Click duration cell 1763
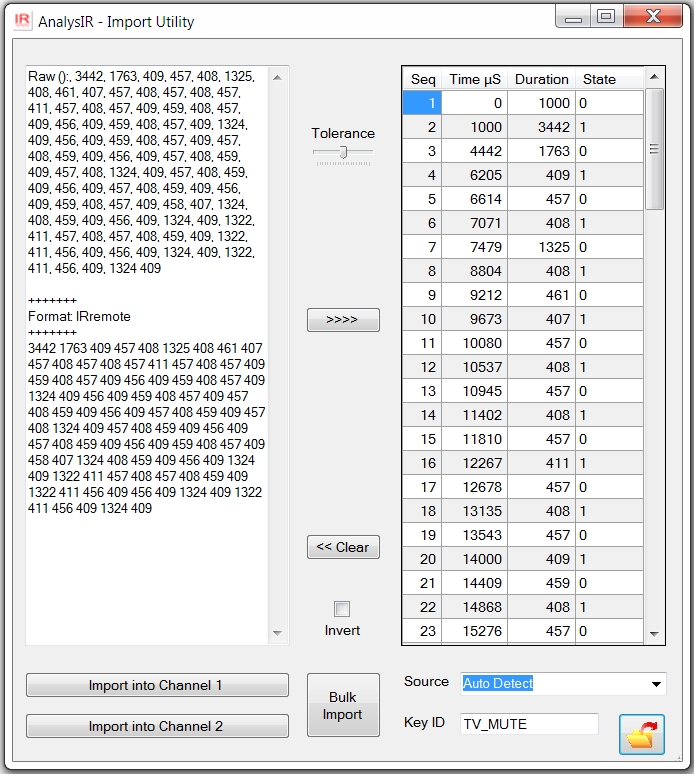The image size is (694, 774). (x=541, y=151)
